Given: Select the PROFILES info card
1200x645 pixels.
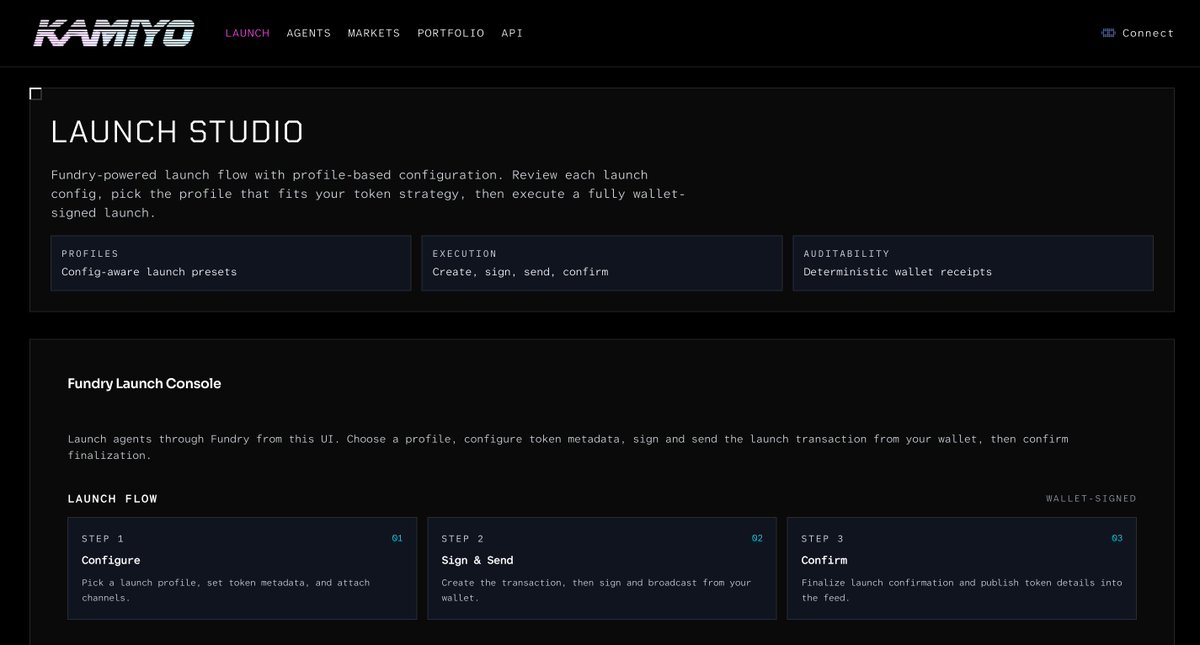Looking at the screenshot, I should pyautogui.click(x=231, y=263).
